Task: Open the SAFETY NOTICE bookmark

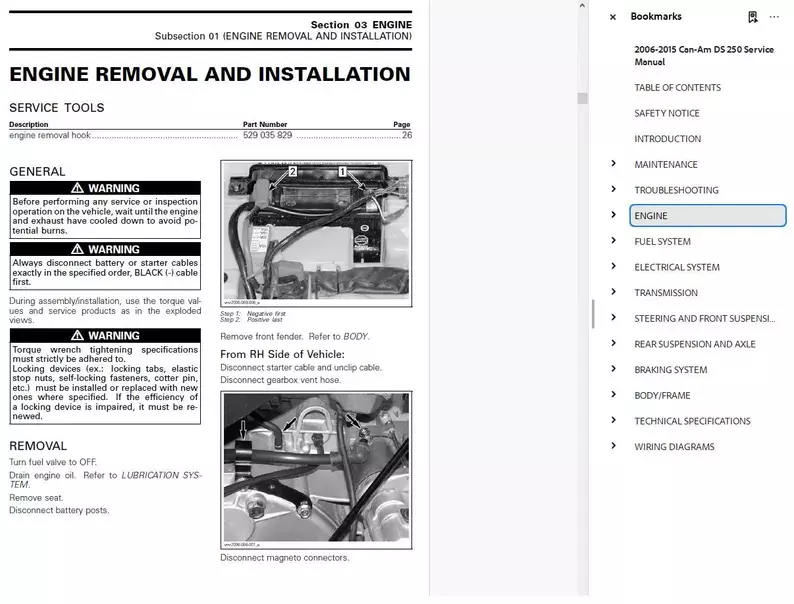Action: tap(667, 114)
